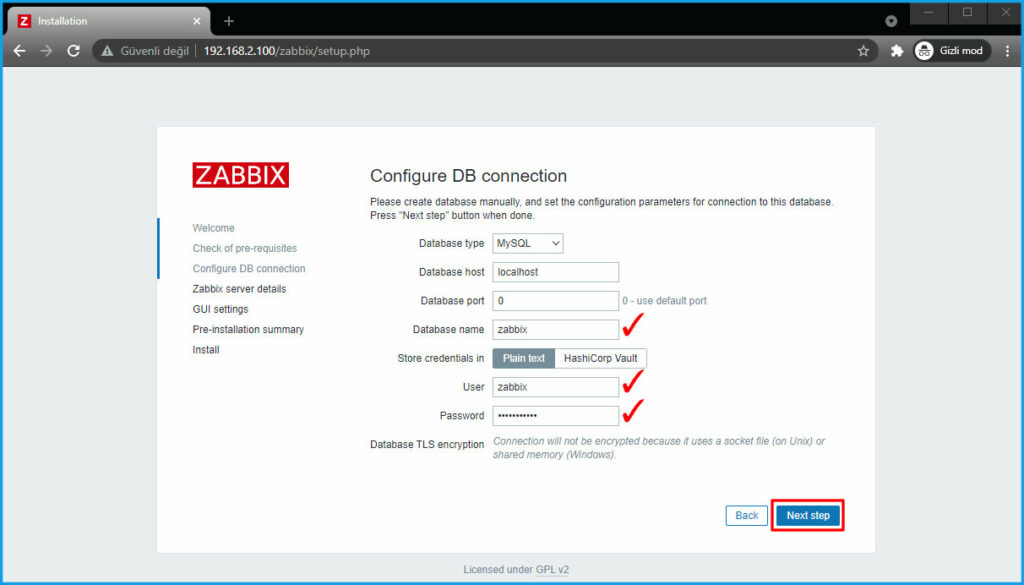Click the User field label
The image size is (1024, 585).
tap(473, 387)
